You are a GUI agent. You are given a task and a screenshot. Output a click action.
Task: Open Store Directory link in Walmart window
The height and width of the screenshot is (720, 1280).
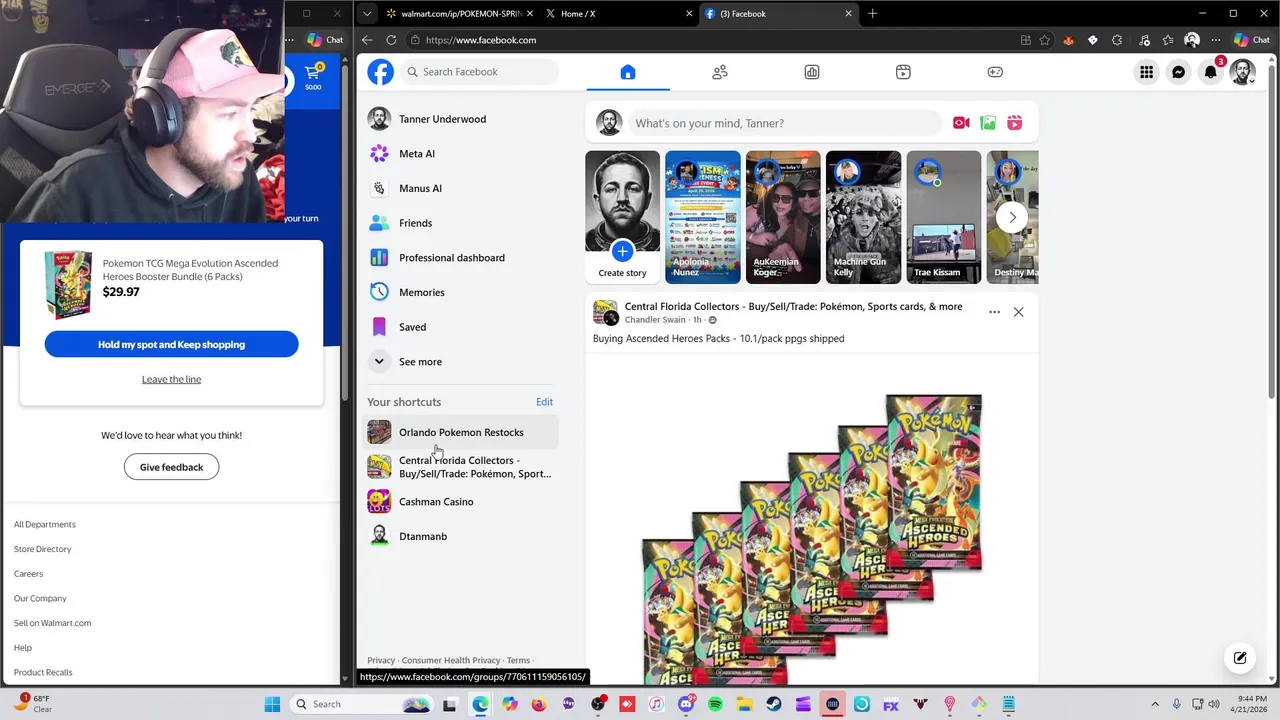(43, 549)
